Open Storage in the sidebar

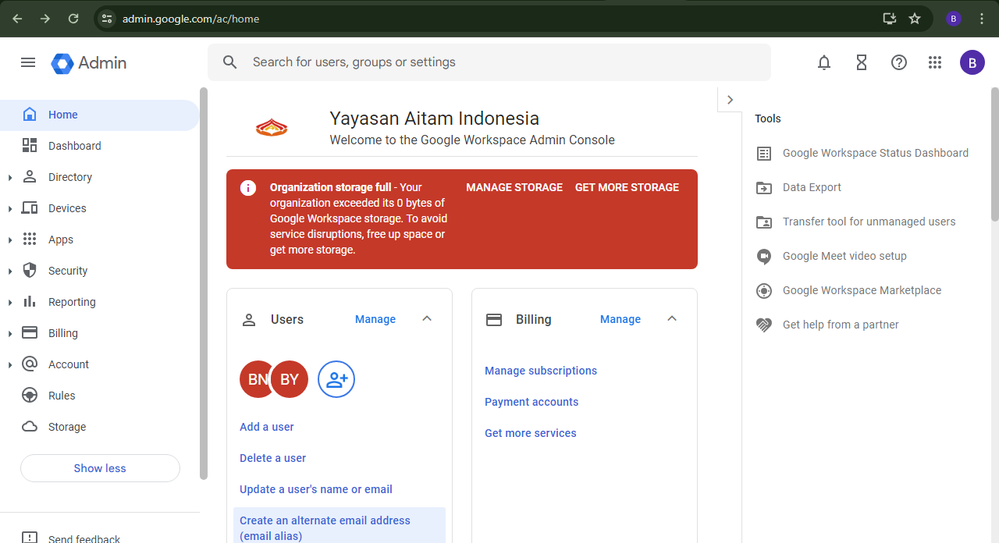[x=100, y=427]
